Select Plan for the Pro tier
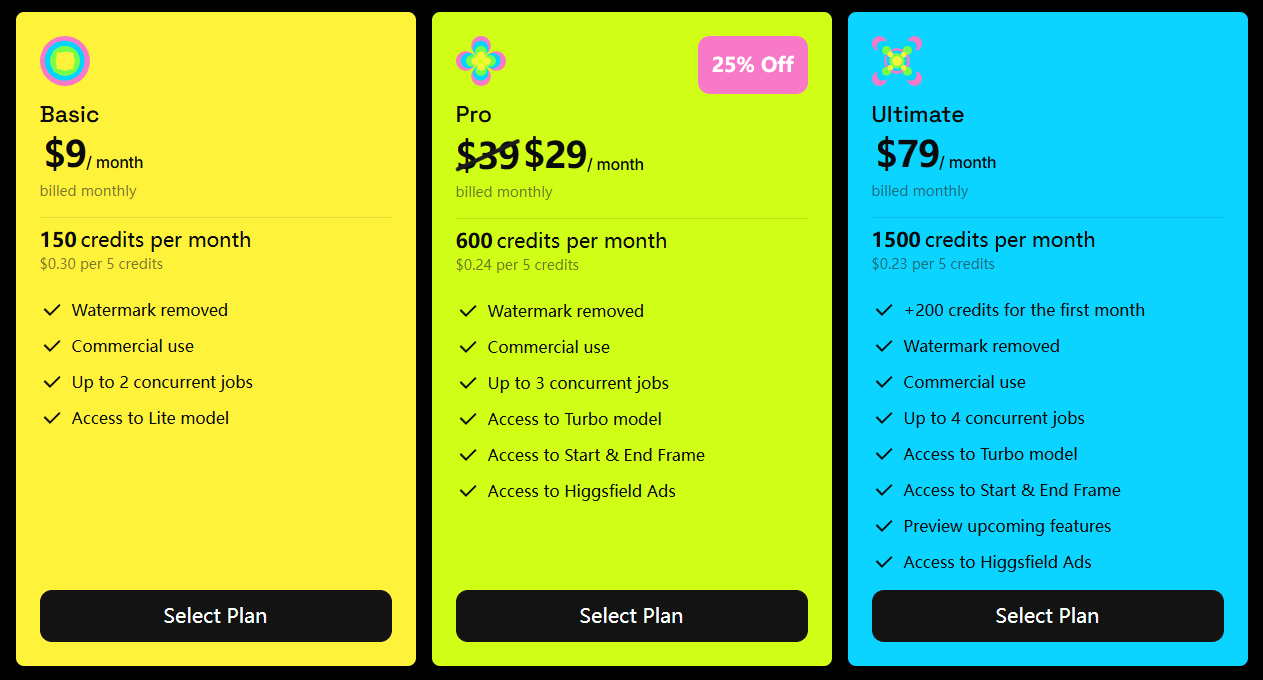1263x680 pixels. click(x=632, y=616)
